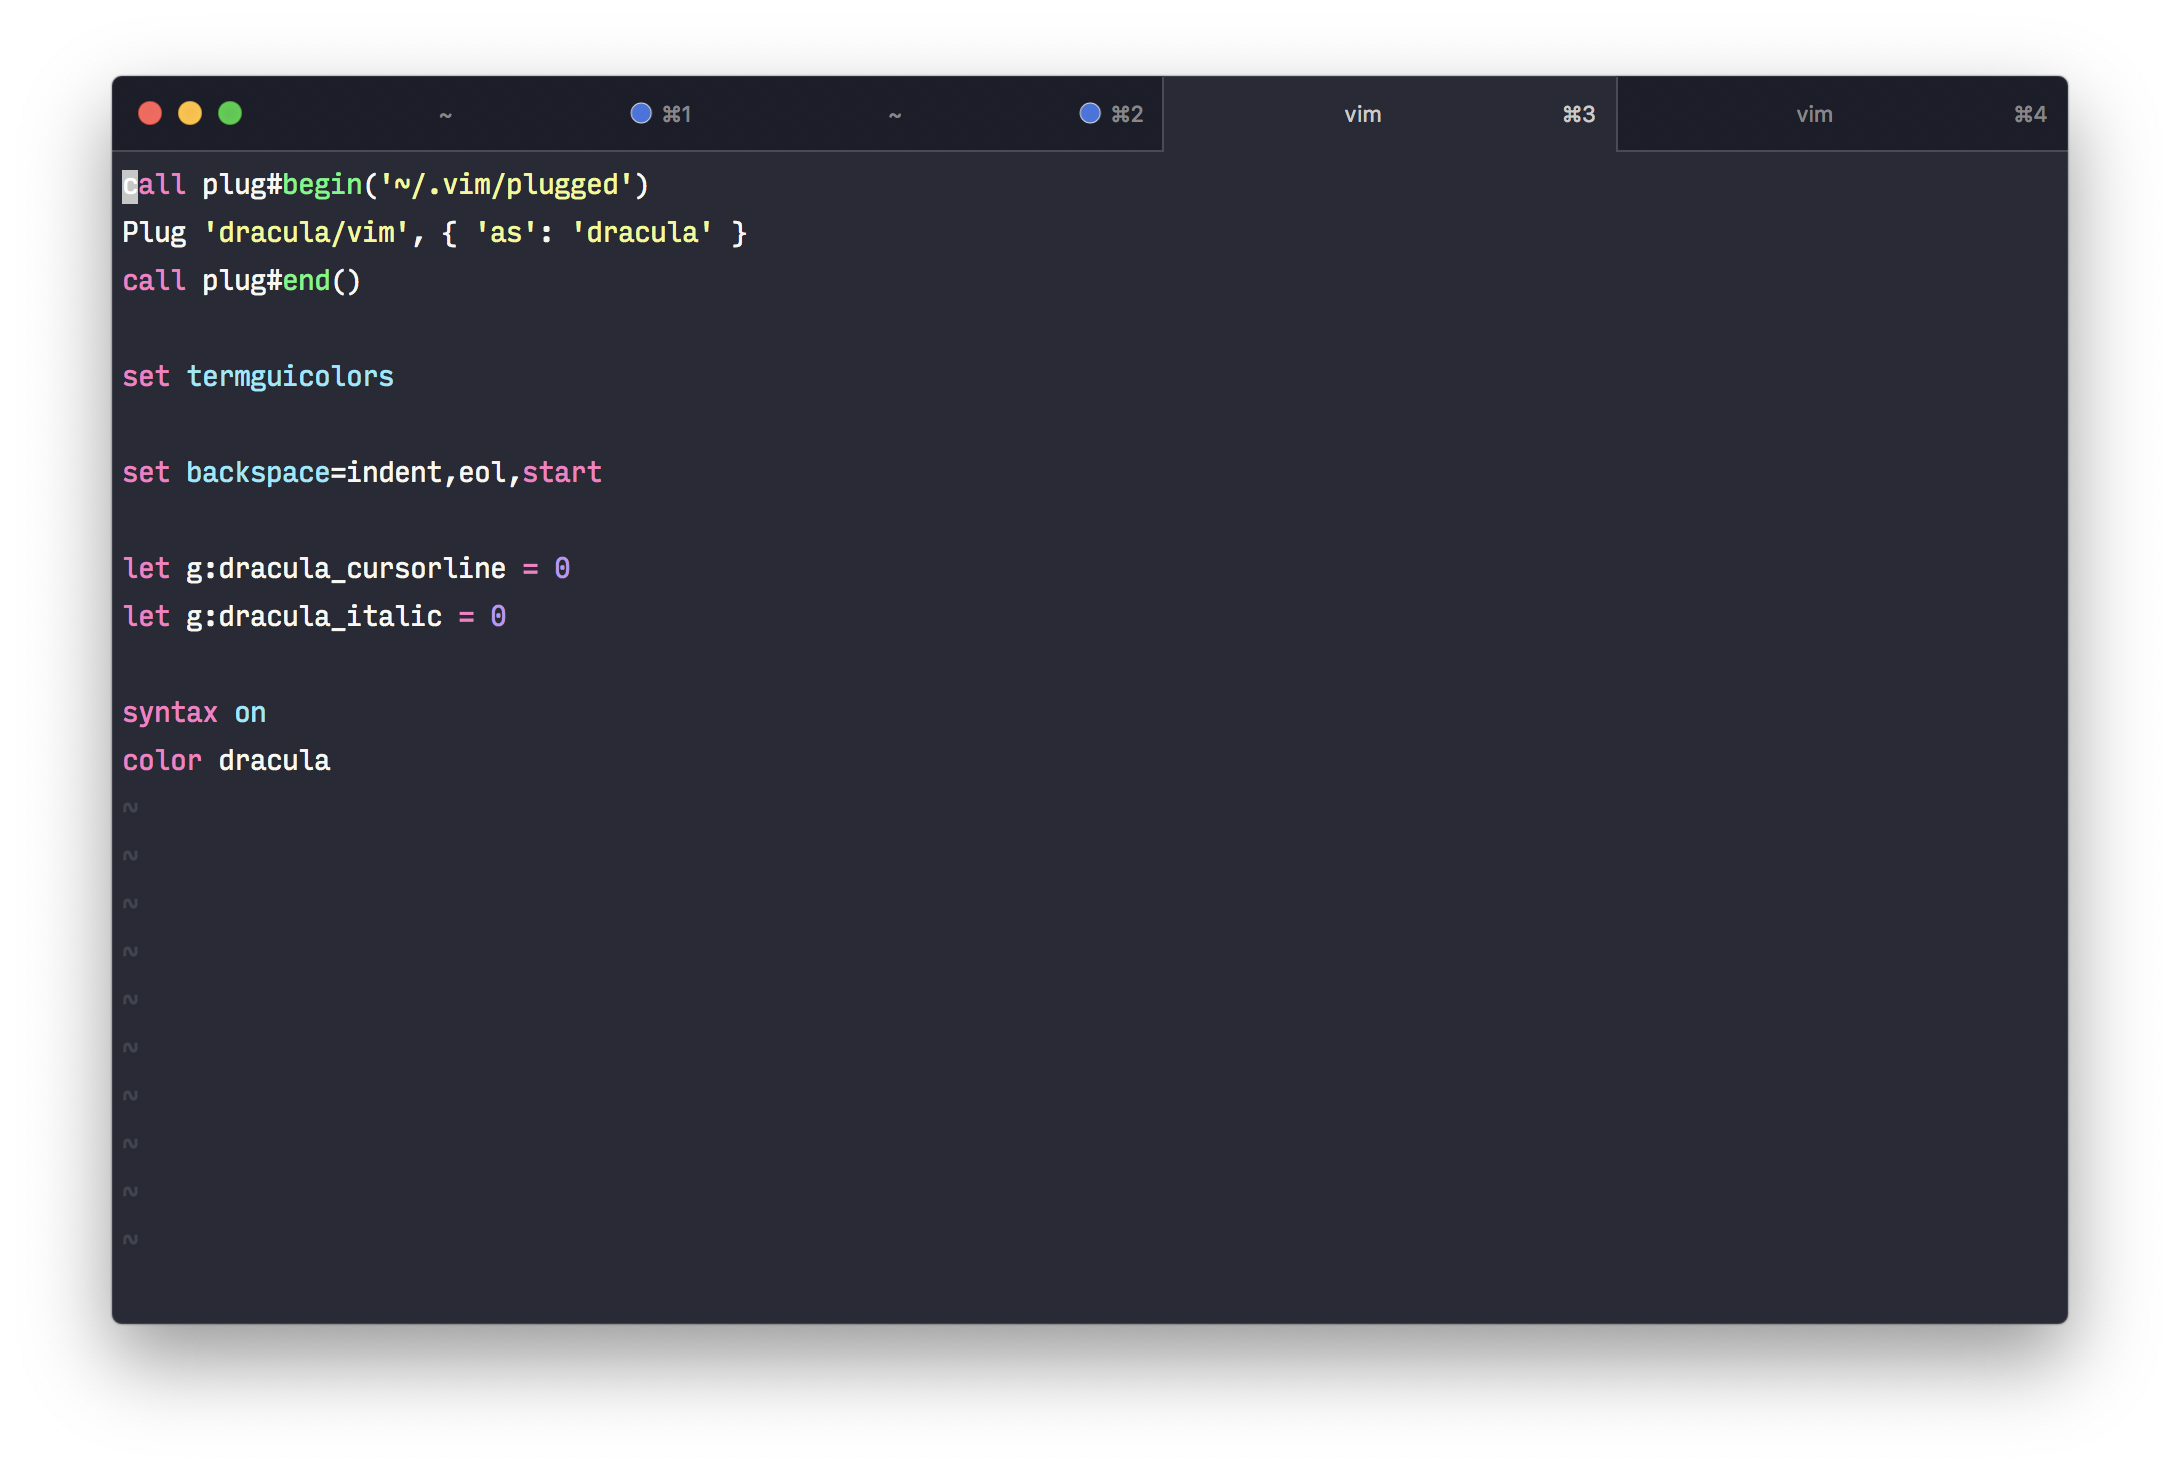Click the syntax on statement
The width and height of the screenshot is (2180, 1472).
click(194, 711)
